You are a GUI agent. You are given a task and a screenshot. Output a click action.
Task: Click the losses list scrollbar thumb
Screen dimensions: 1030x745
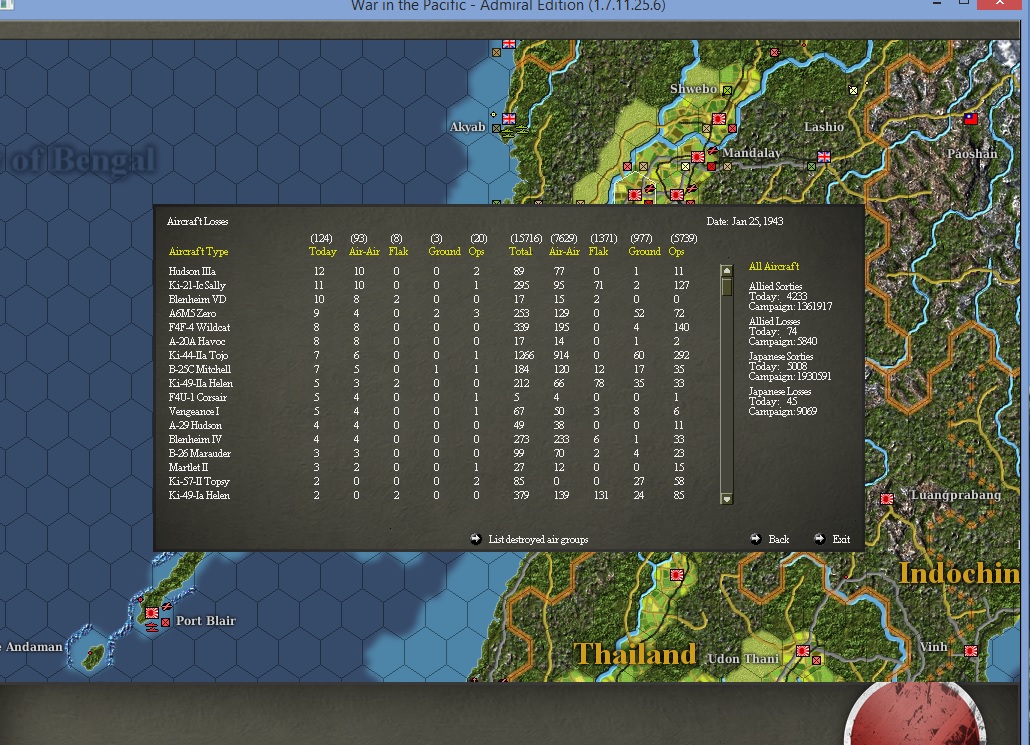tap(727, 287)
